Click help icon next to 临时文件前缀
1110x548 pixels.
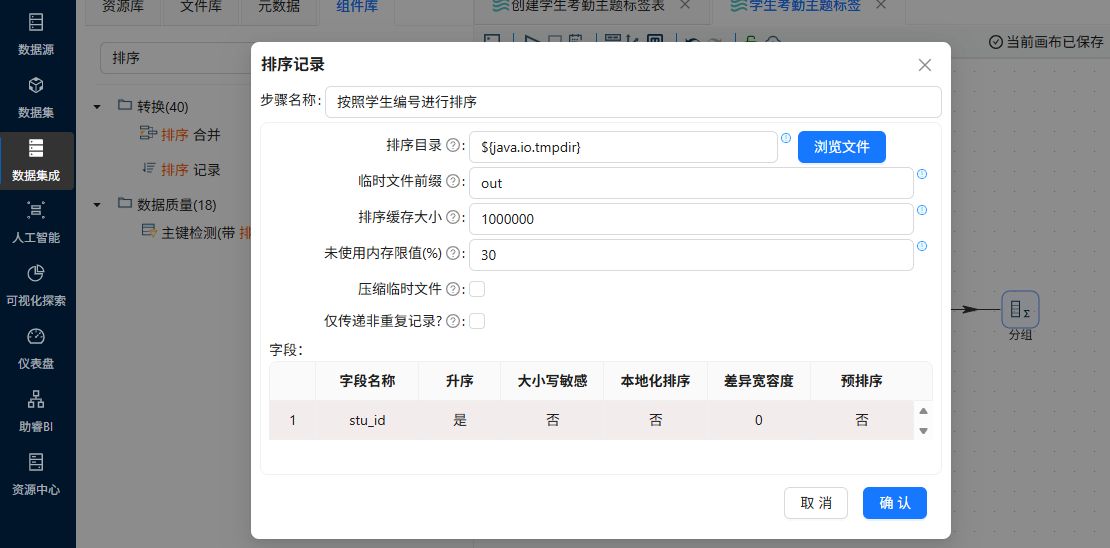452,182
